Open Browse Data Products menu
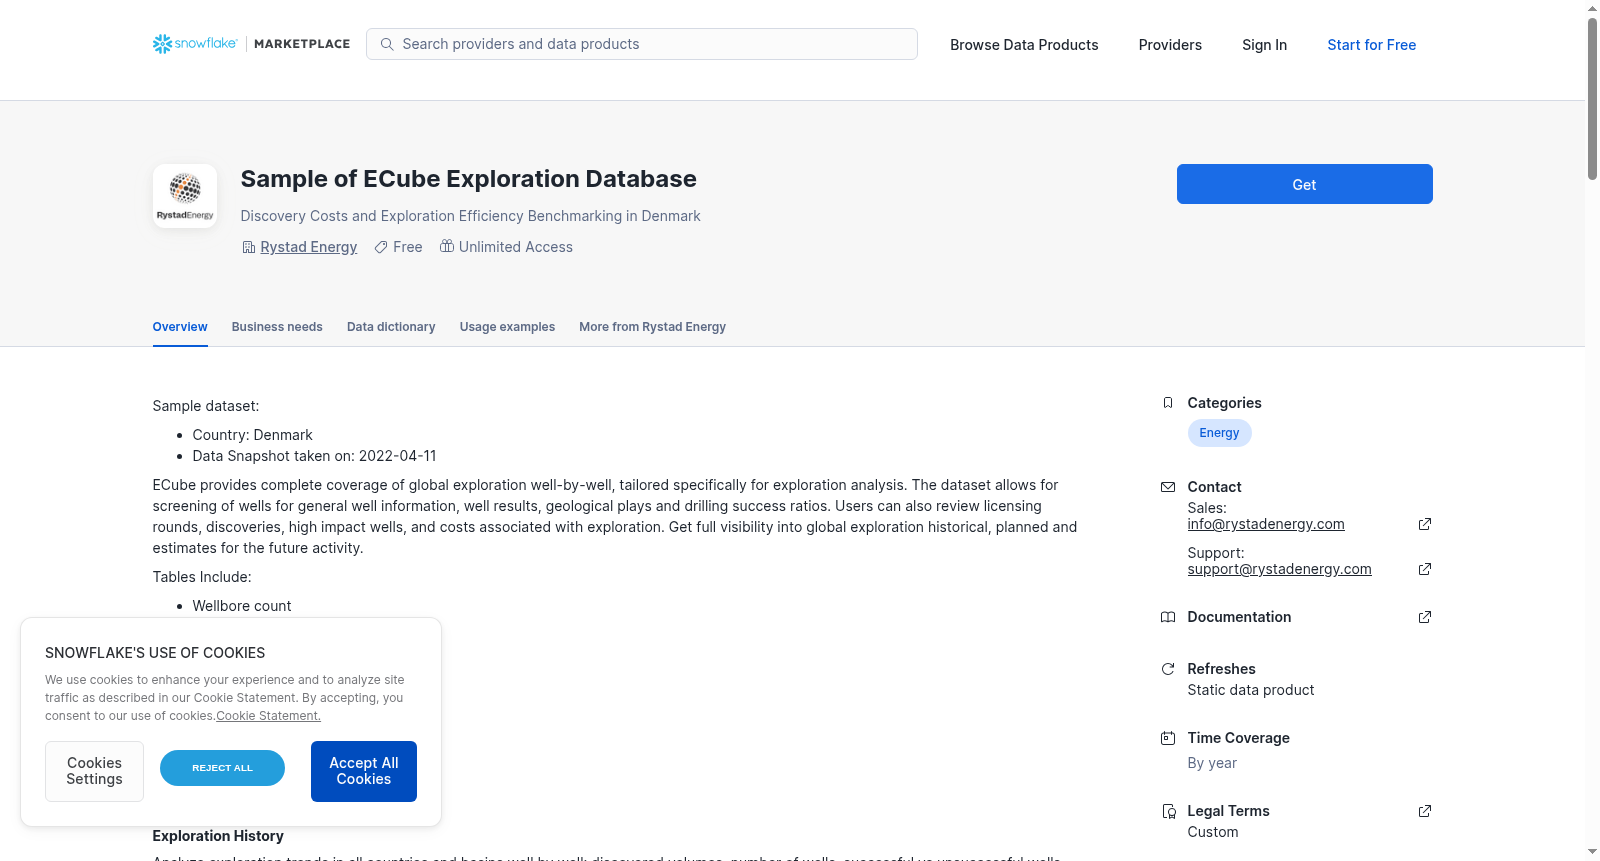The image size is (1600, 861). (x=1024, y=45)
